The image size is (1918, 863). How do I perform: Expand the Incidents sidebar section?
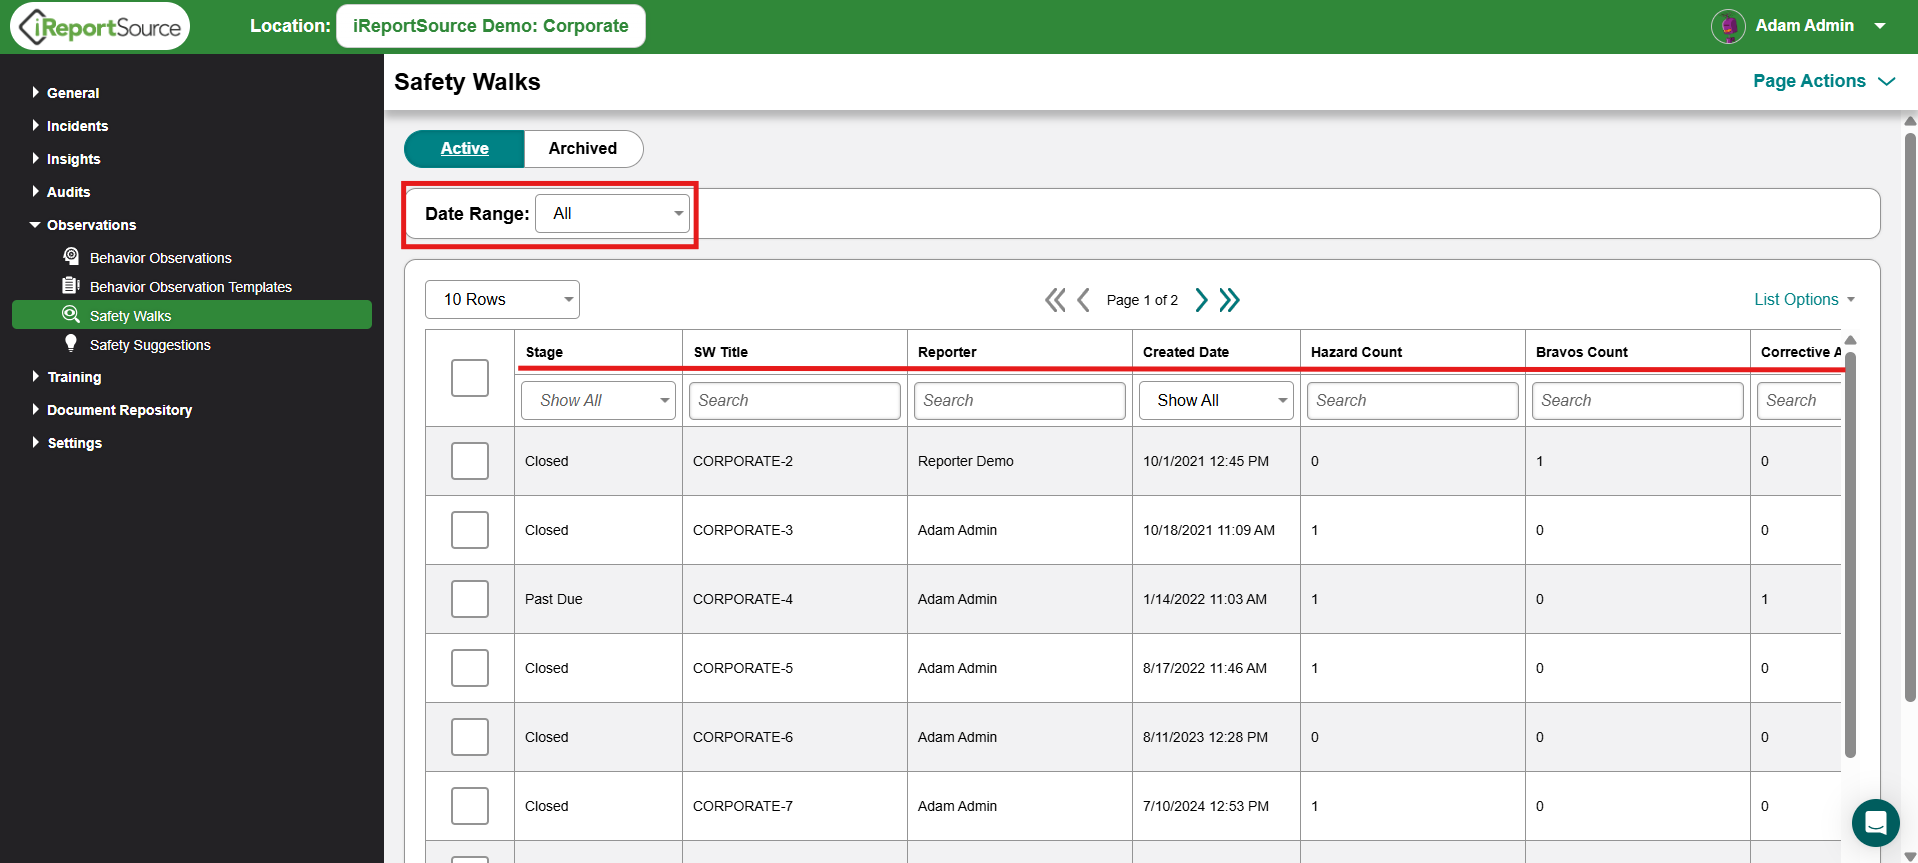click(70, 126)
